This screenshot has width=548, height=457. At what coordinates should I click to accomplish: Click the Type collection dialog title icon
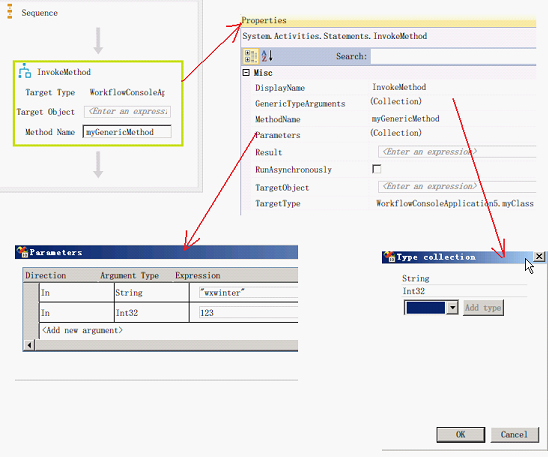(389, 257)
